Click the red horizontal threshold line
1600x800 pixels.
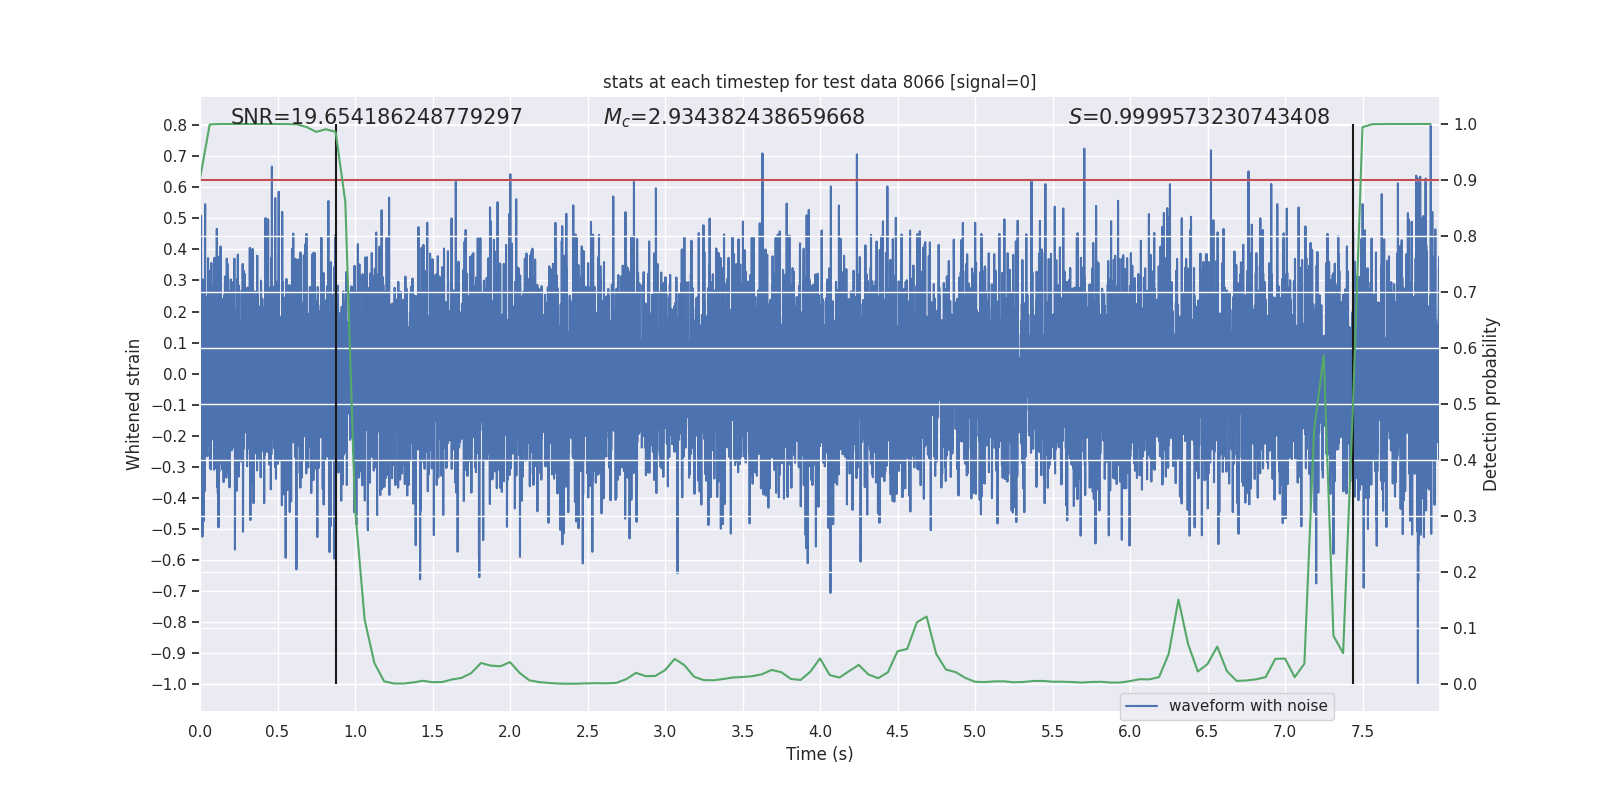[x=819, y=181]
